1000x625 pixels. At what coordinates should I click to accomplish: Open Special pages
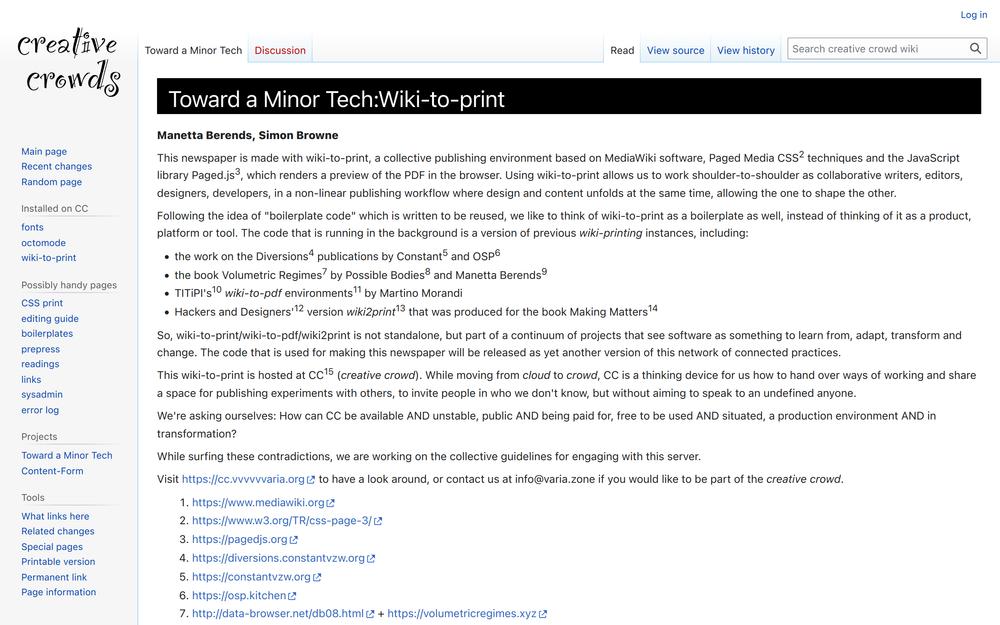[x=52, y=547]
